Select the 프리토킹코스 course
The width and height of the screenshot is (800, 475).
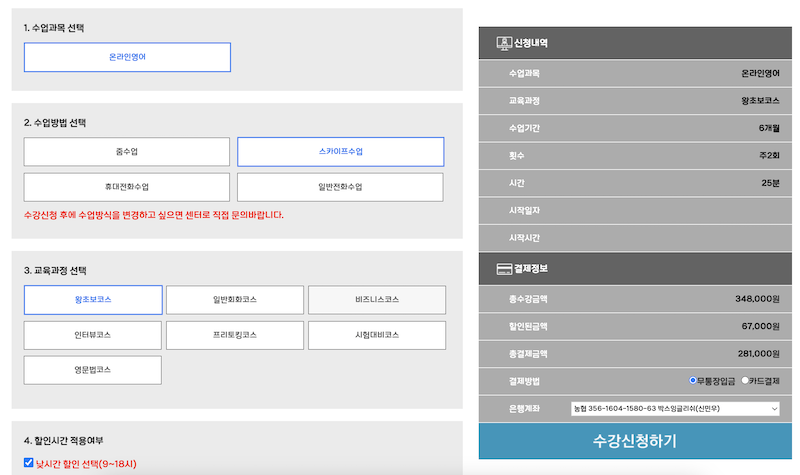click(x=235, y=335)
